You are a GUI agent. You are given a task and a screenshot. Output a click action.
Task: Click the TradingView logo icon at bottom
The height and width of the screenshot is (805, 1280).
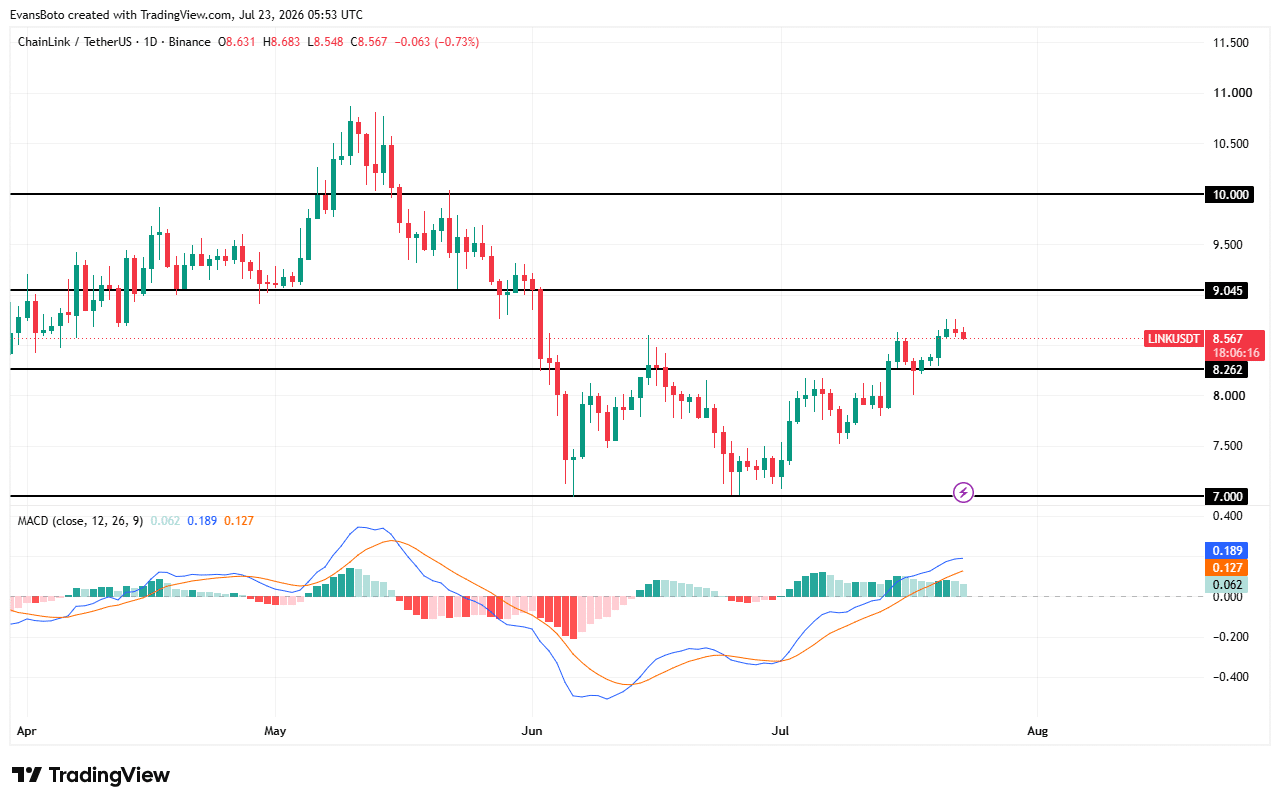click(x=26, y=775)
